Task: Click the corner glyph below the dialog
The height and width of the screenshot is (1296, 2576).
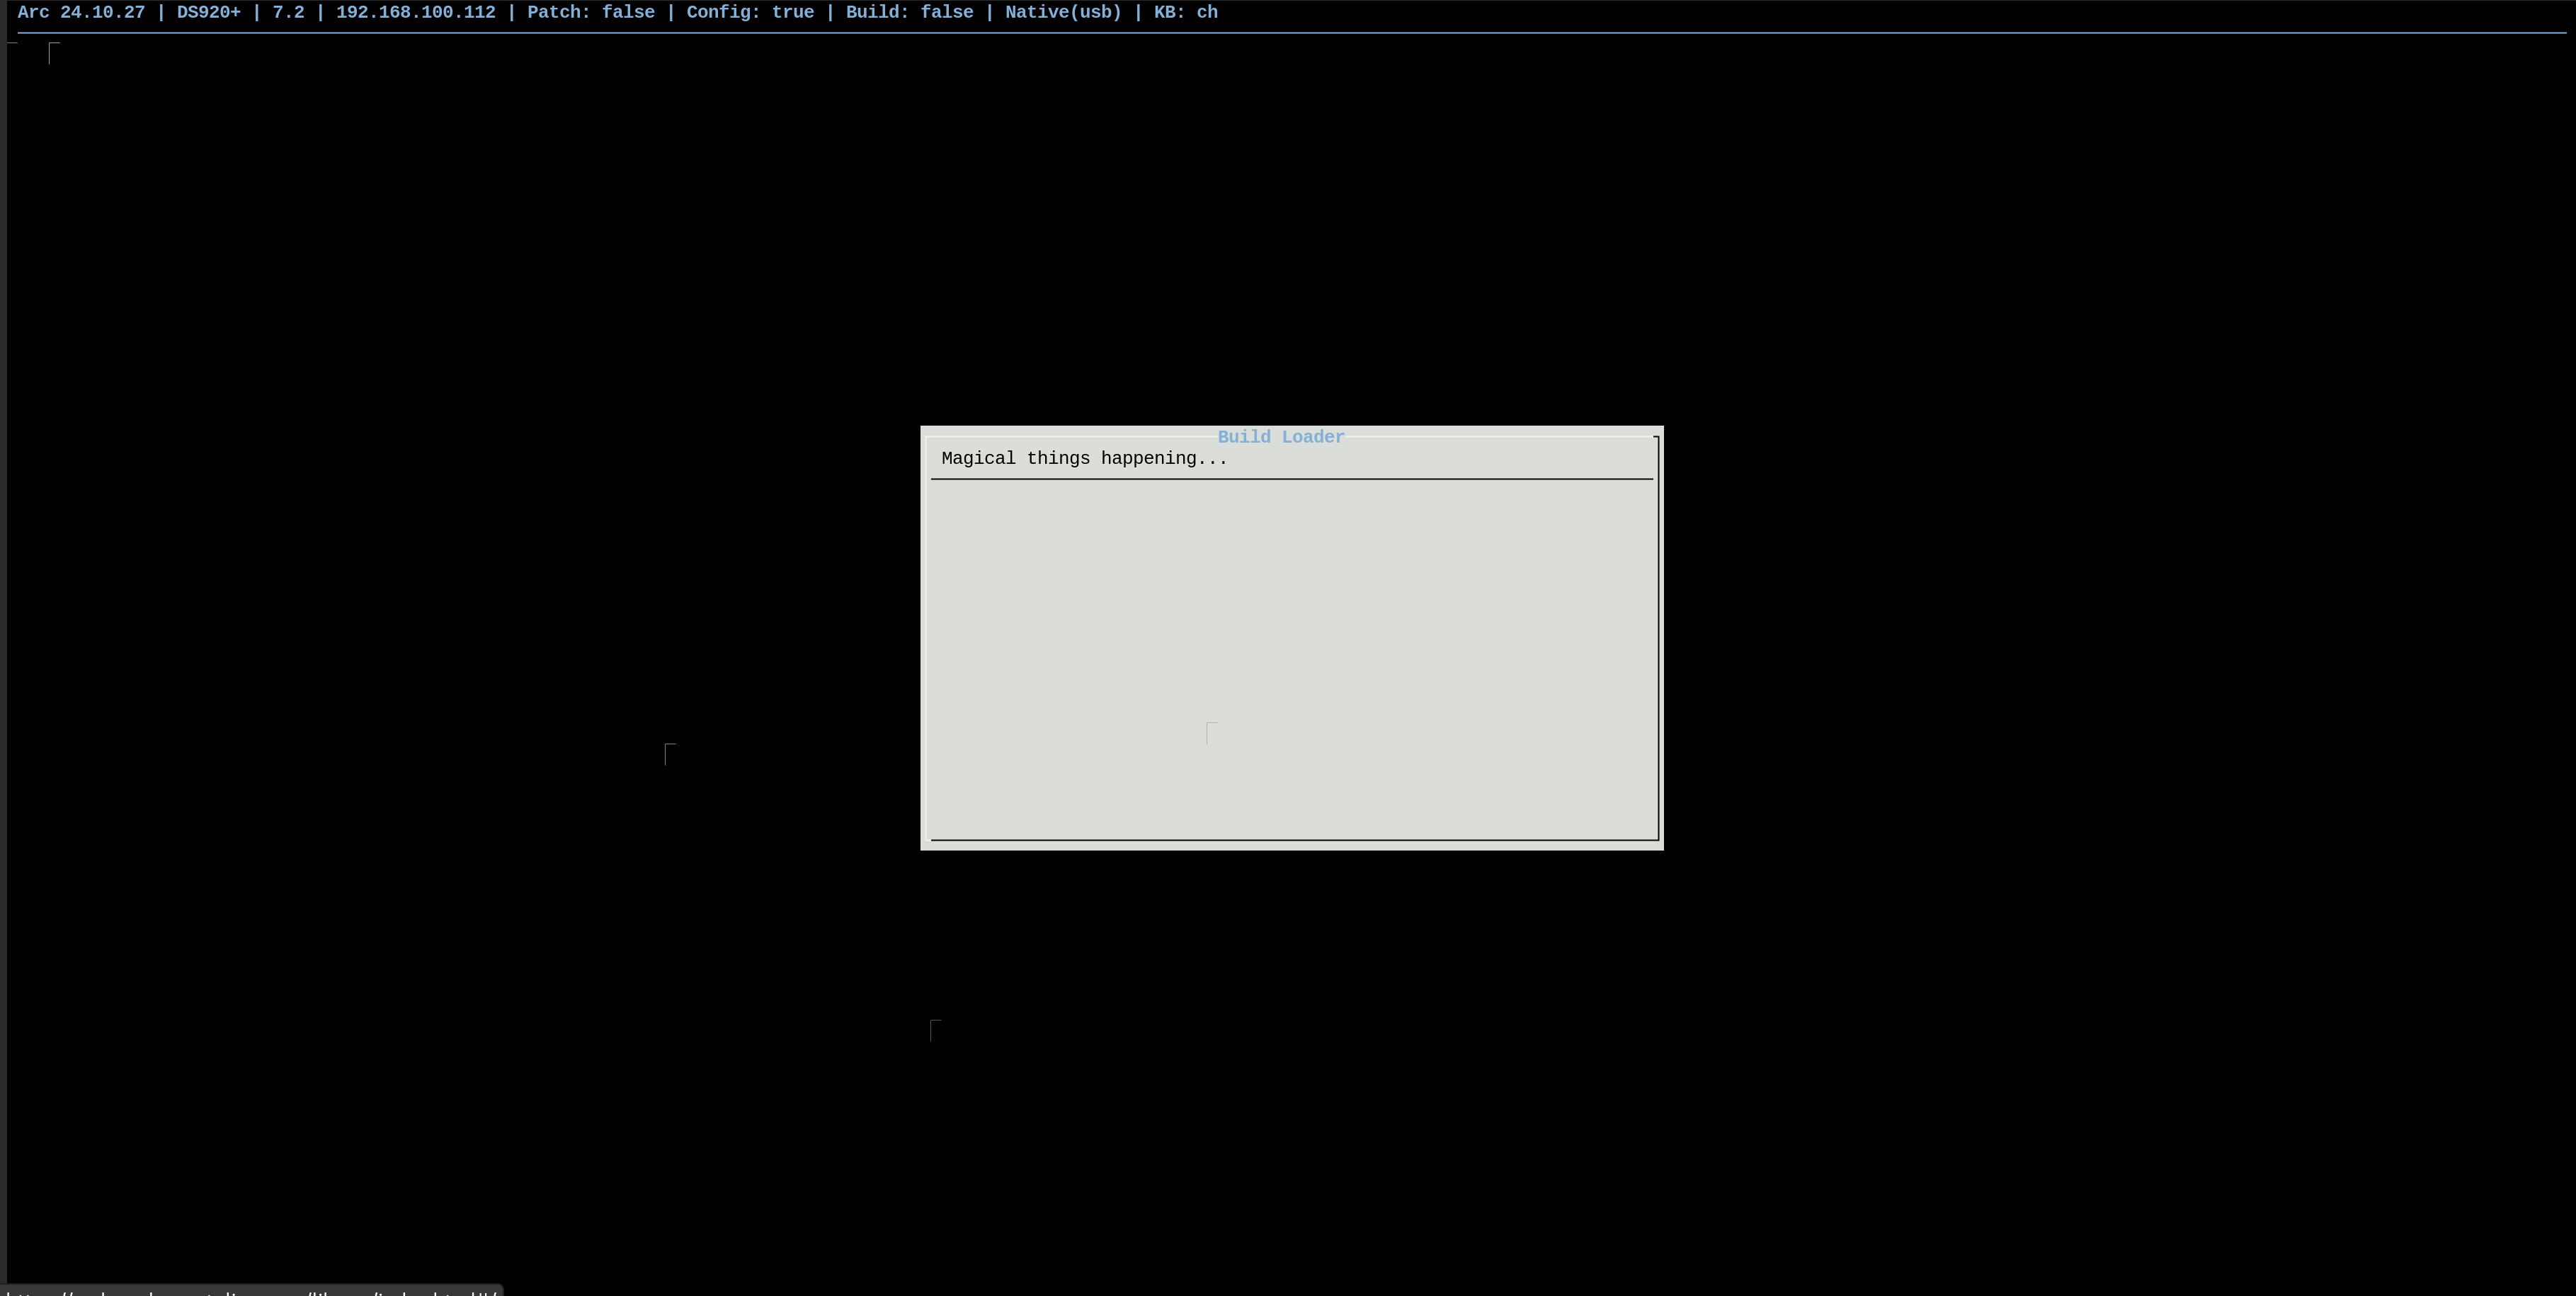Action: (935, 1030)
